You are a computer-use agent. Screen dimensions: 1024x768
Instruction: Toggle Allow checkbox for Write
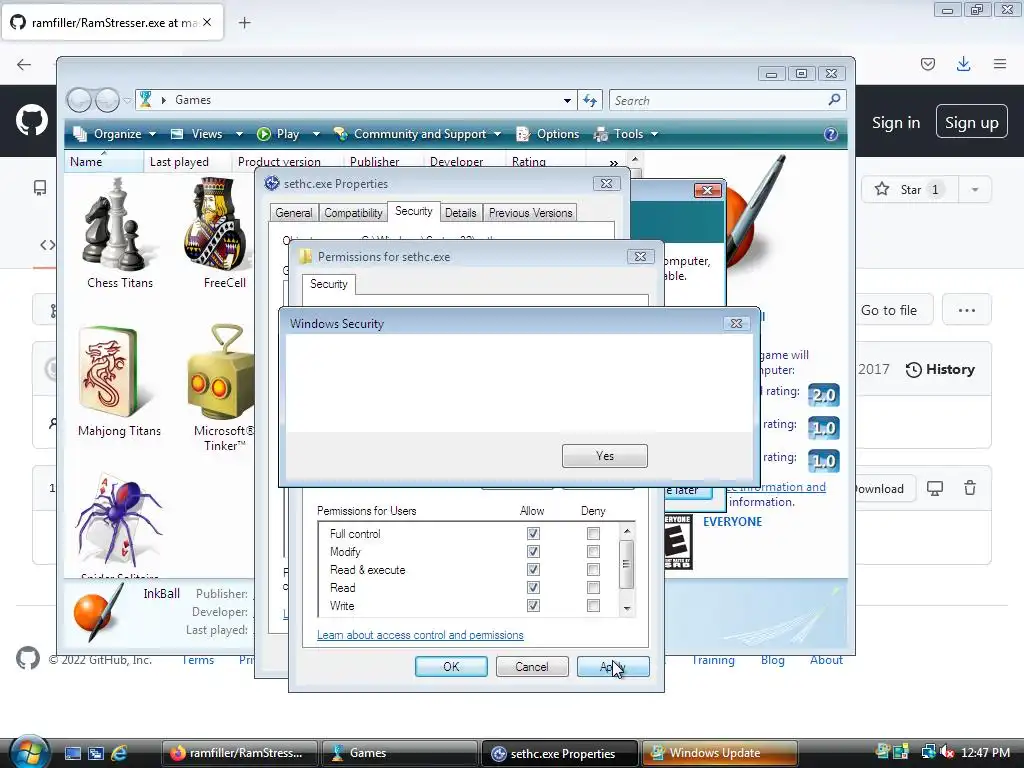533,605
